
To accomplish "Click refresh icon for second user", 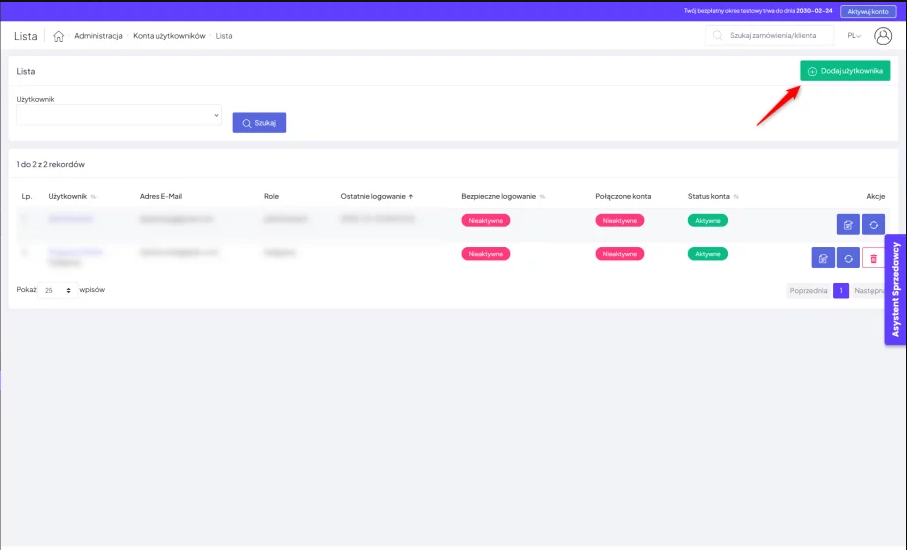I will (x=848, y=258).
